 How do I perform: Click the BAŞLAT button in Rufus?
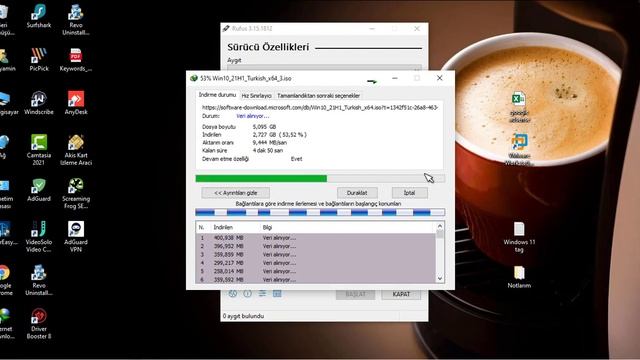point(356,294)
